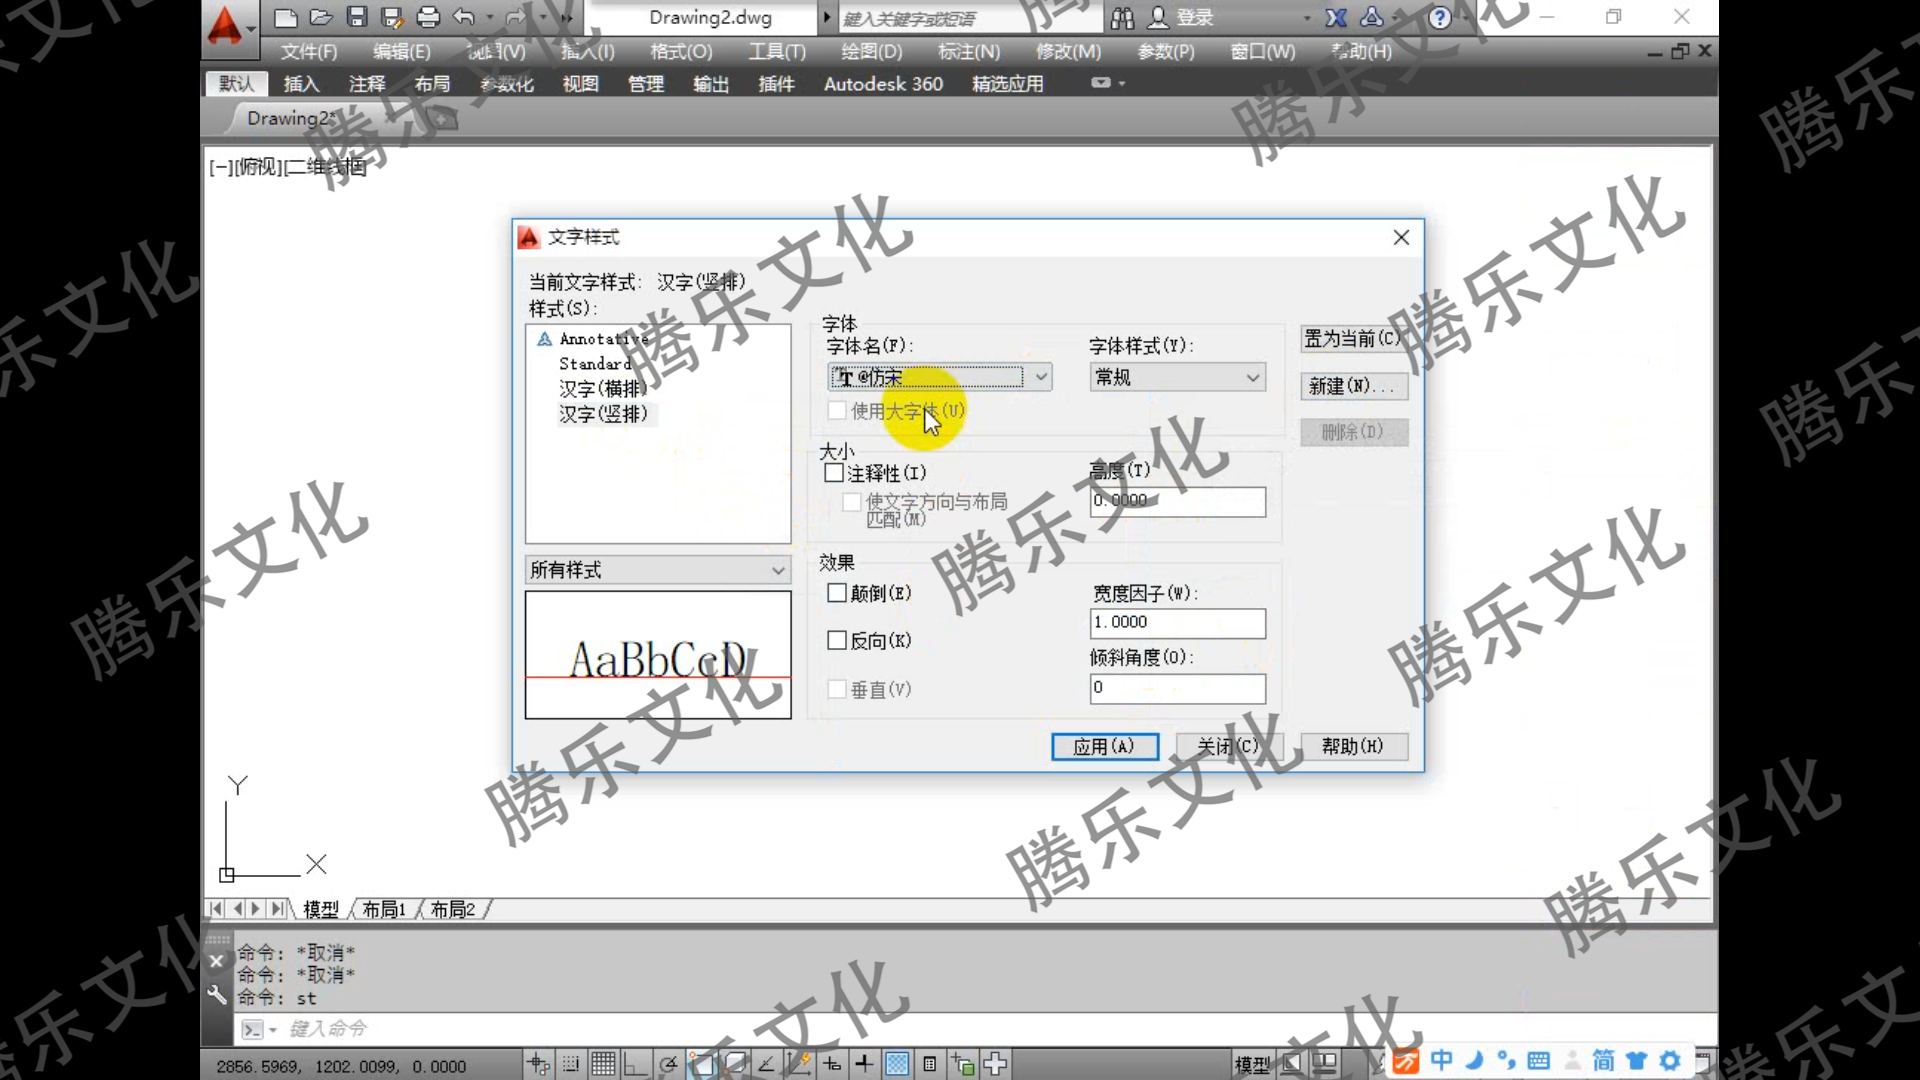The width and height of the screenshot is (1920, 1080).
Task: Enable the 注释性(I) checkbox
Action: (x=835, y=472)
